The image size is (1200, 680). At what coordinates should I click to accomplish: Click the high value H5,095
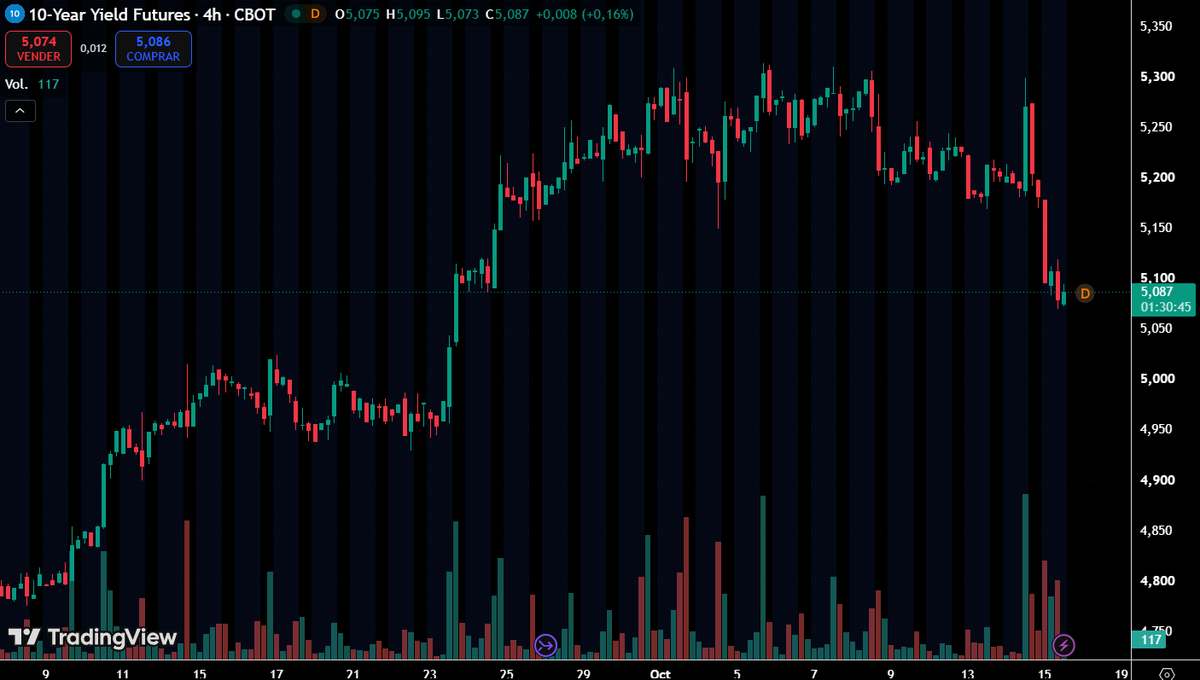[x=406, y=14]
